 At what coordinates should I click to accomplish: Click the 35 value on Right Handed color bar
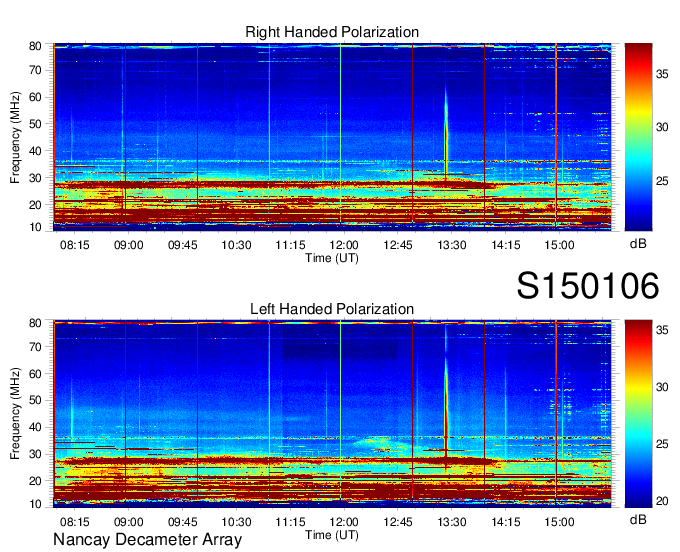click(662, 74)
